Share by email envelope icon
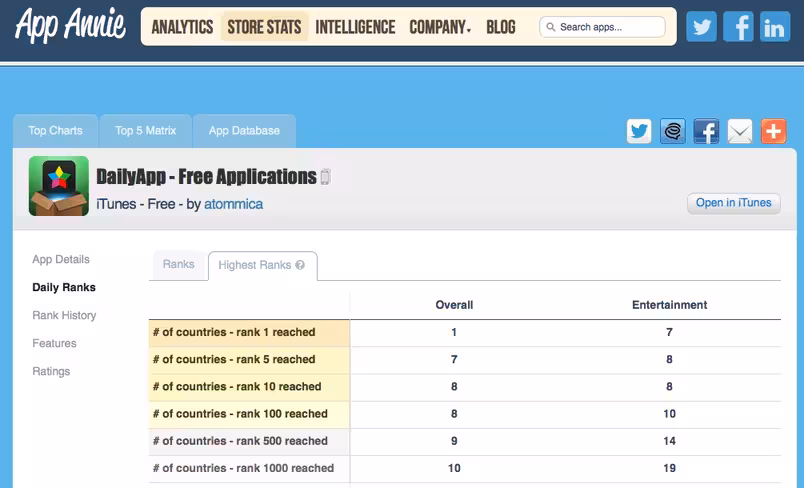The image size is (804, 488). tap(740, 131)
